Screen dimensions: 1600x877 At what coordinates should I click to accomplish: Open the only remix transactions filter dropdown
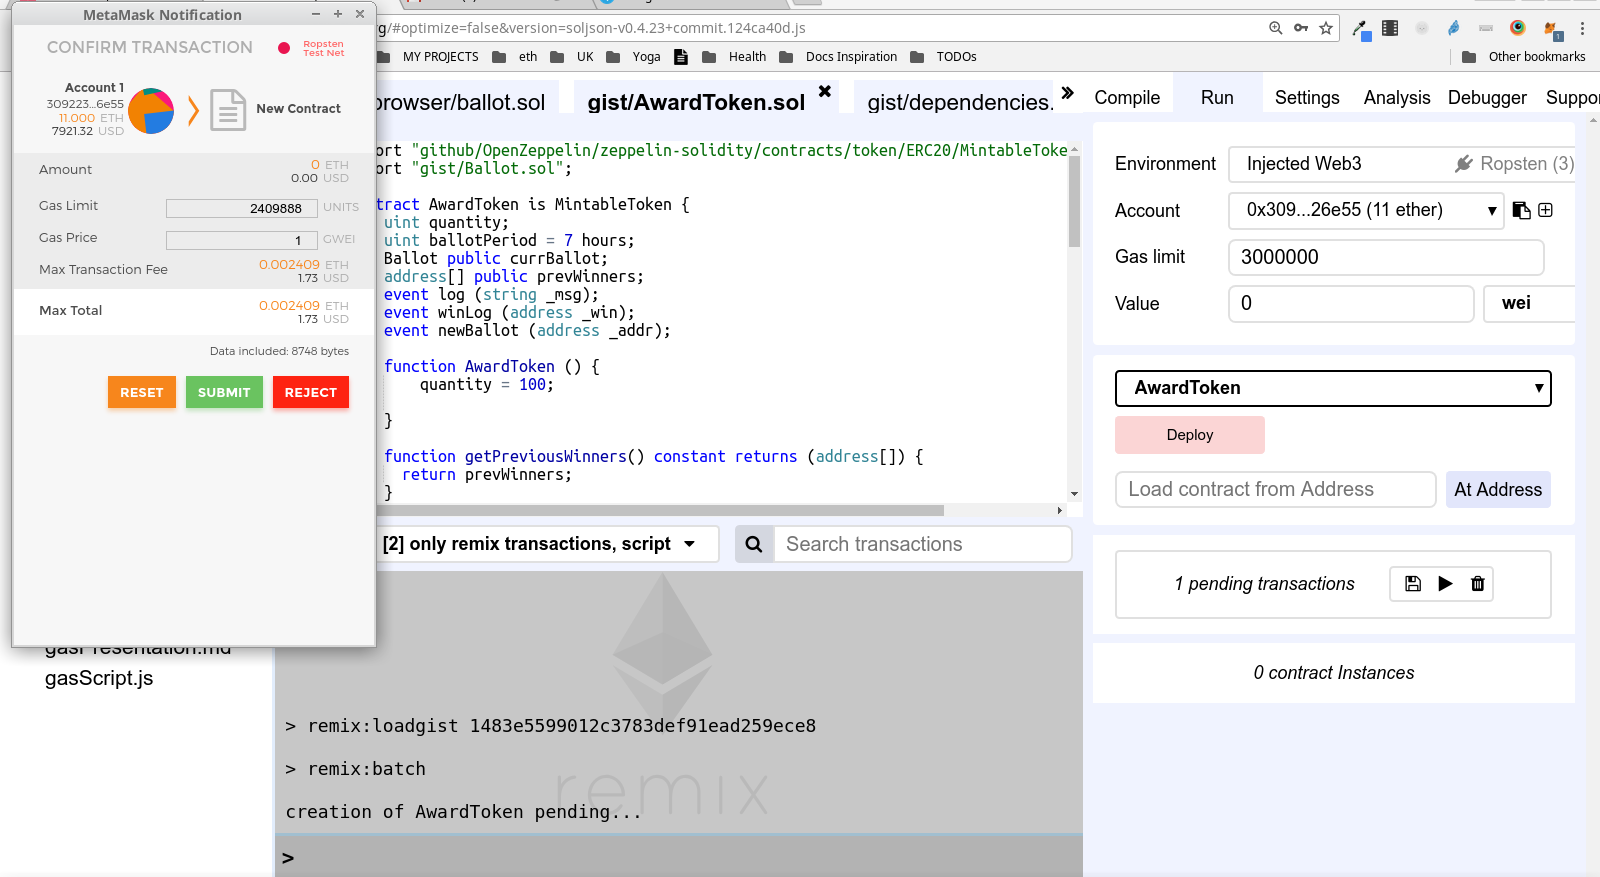548,544
